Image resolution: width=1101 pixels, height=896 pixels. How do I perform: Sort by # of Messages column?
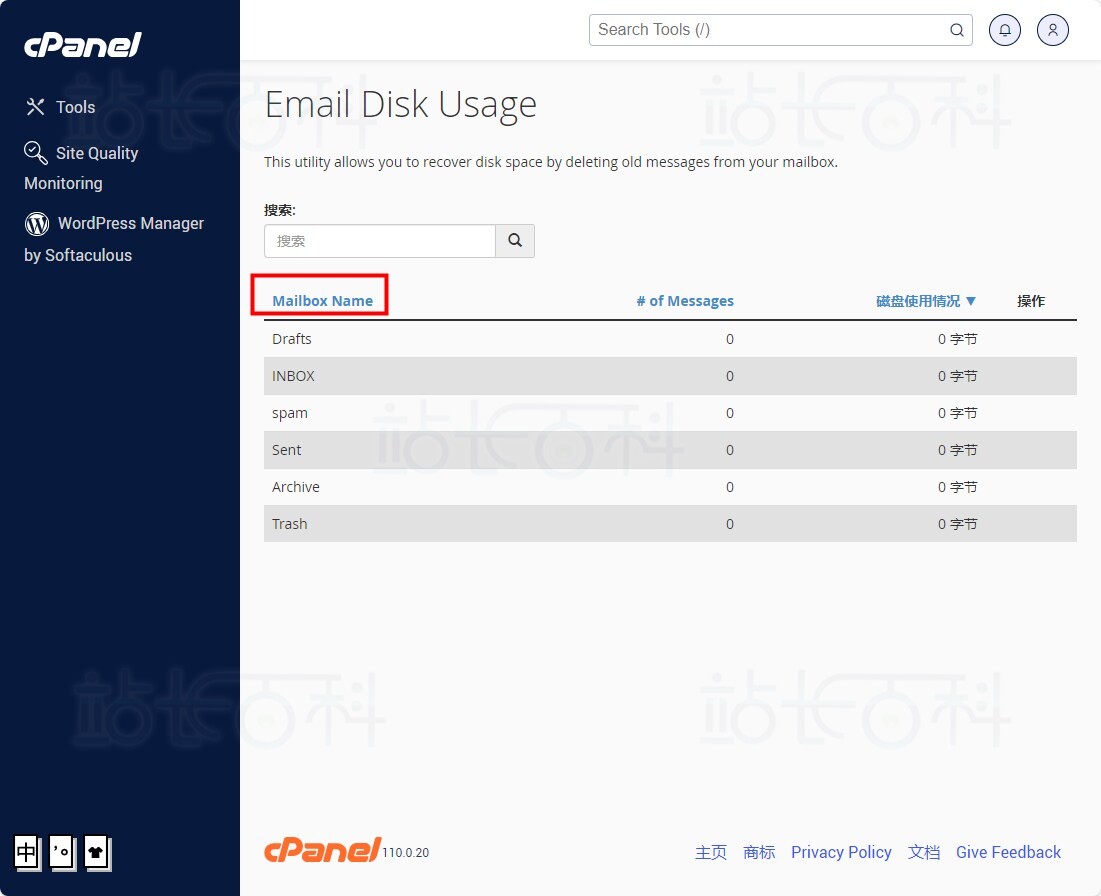[x=685, y=301]
